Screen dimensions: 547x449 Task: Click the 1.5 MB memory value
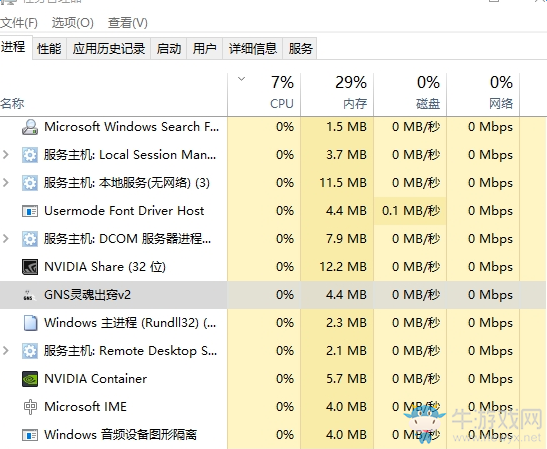[x=346, y=127]
